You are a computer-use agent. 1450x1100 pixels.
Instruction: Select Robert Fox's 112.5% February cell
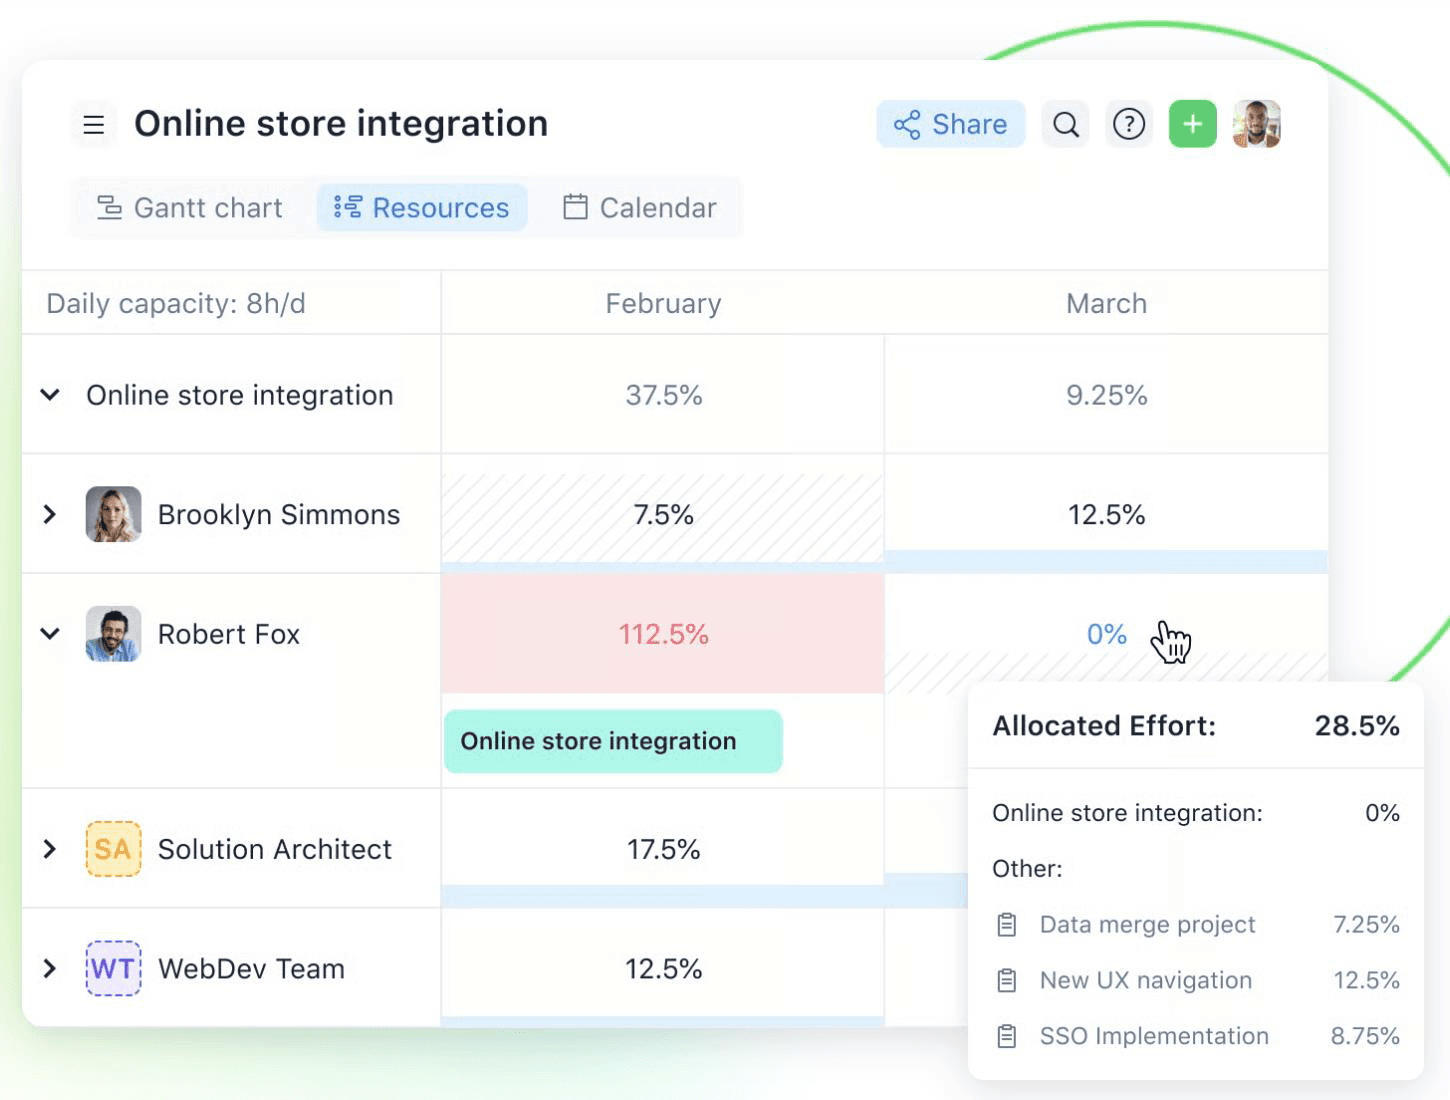click(663, 634)
